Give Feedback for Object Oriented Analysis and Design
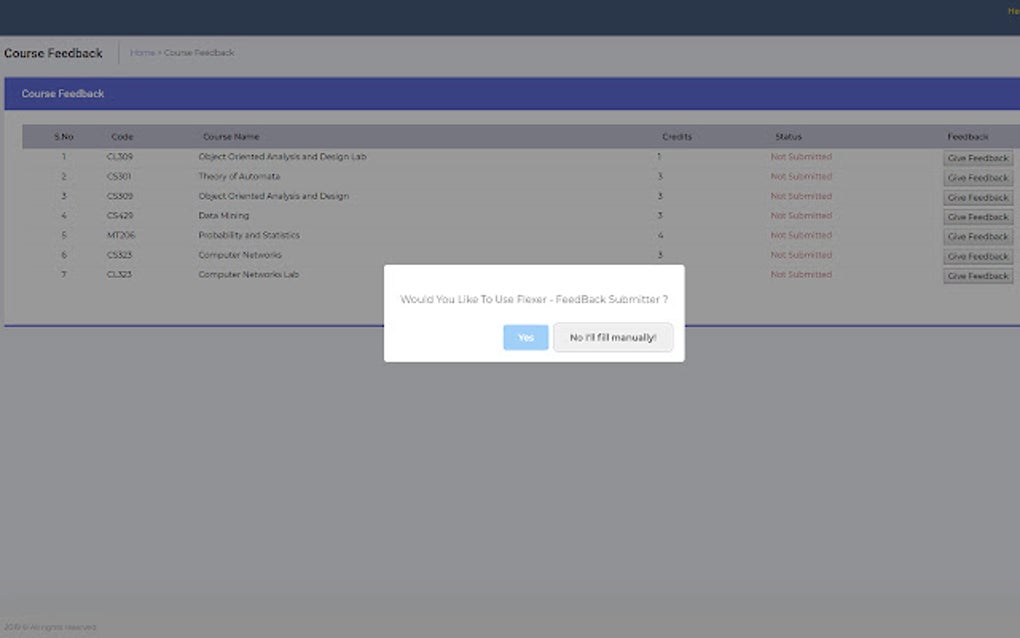The height and width of the screenshot is (638, 1020). [x=977, y=196]
